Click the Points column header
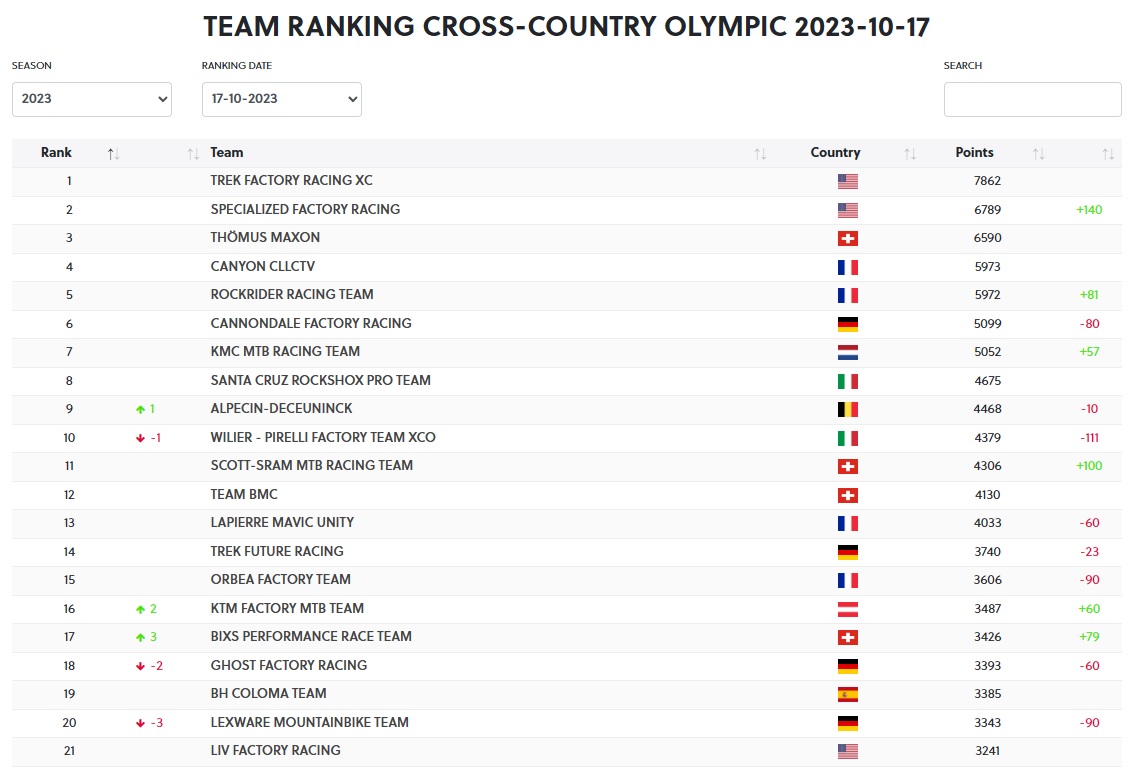Viewport: 1138px width, 768px height. [974, 152]
